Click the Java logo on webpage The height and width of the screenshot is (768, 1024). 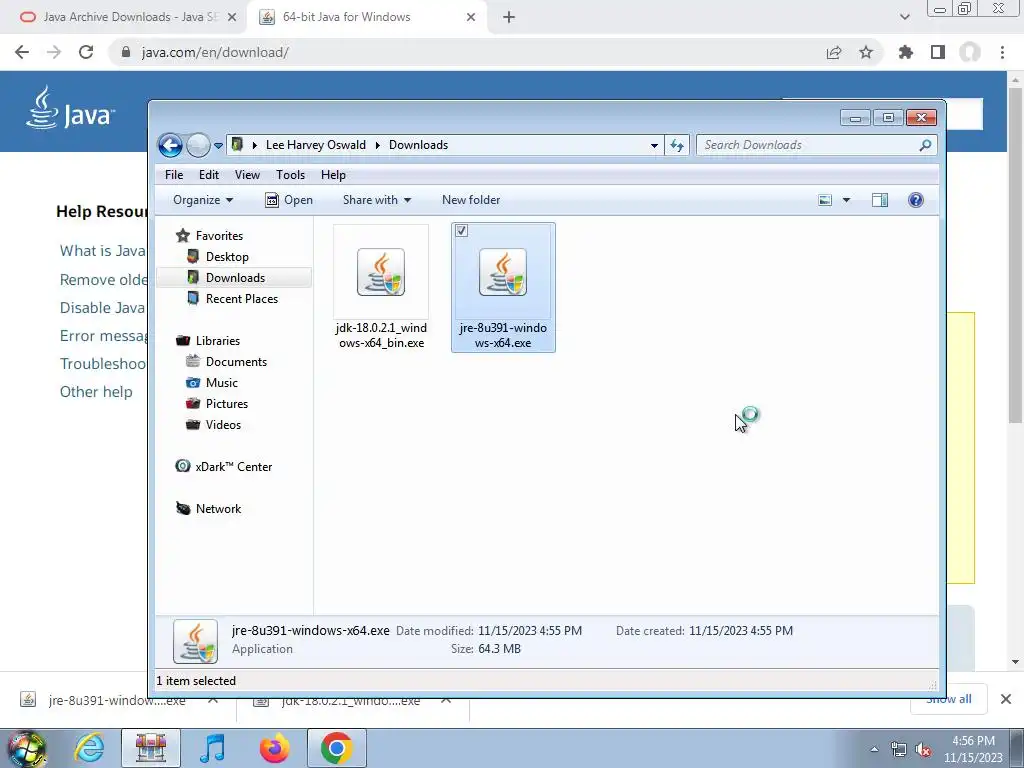coord(71,108)
